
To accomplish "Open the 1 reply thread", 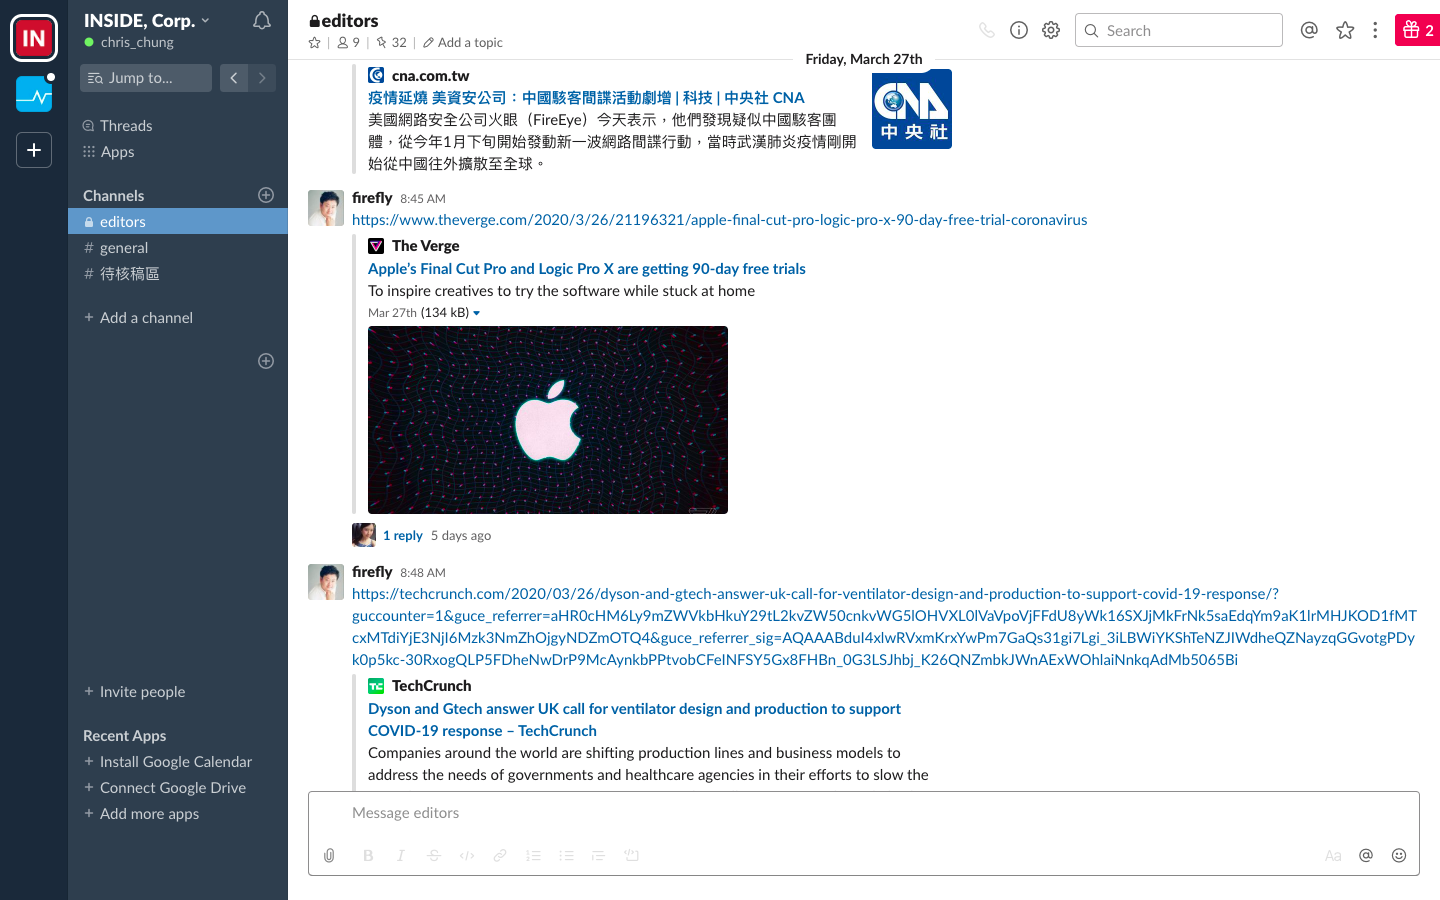I will click(x=403, y=535).
